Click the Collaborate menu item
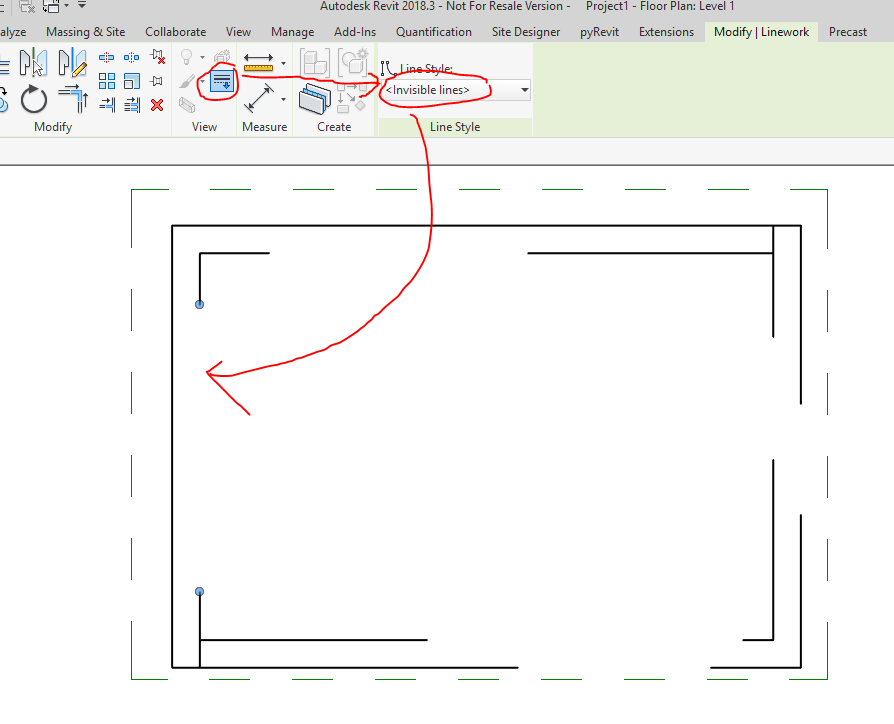 (x=175, y=31)
